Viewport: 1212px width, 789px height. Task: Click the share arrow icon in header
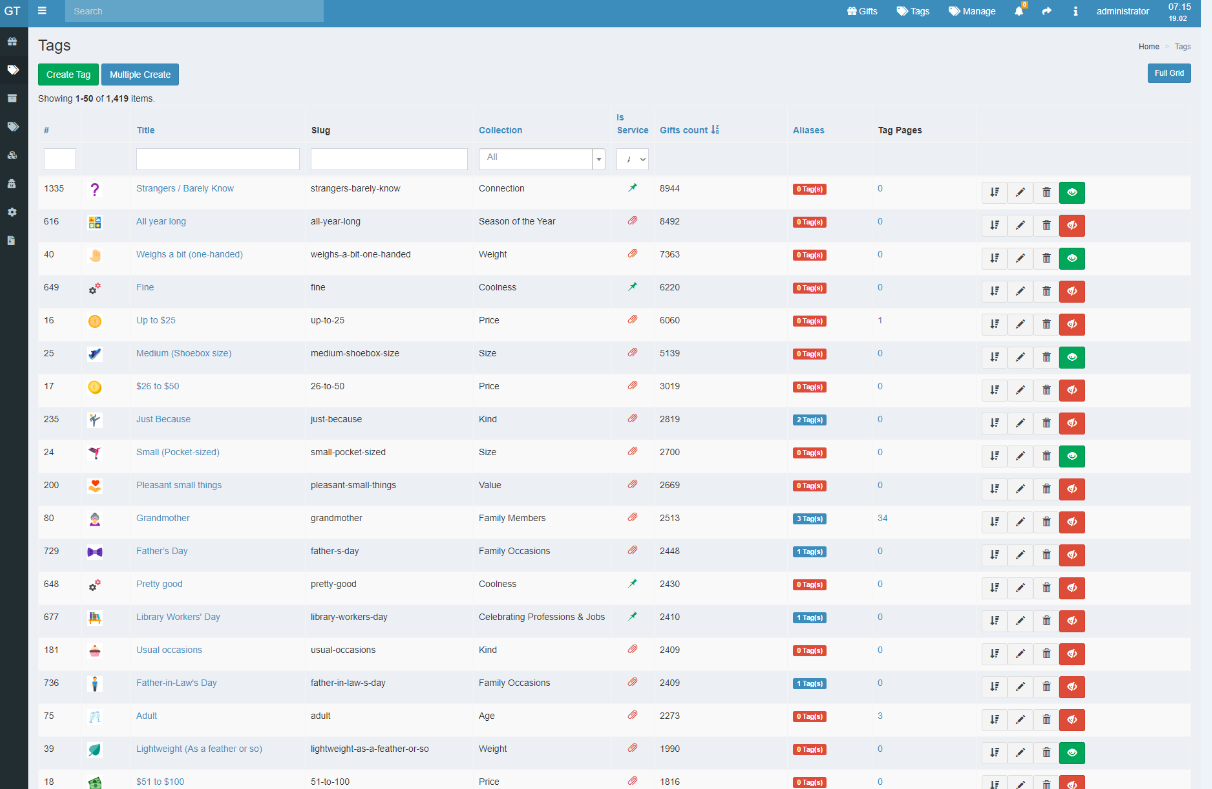[1047, 11]
